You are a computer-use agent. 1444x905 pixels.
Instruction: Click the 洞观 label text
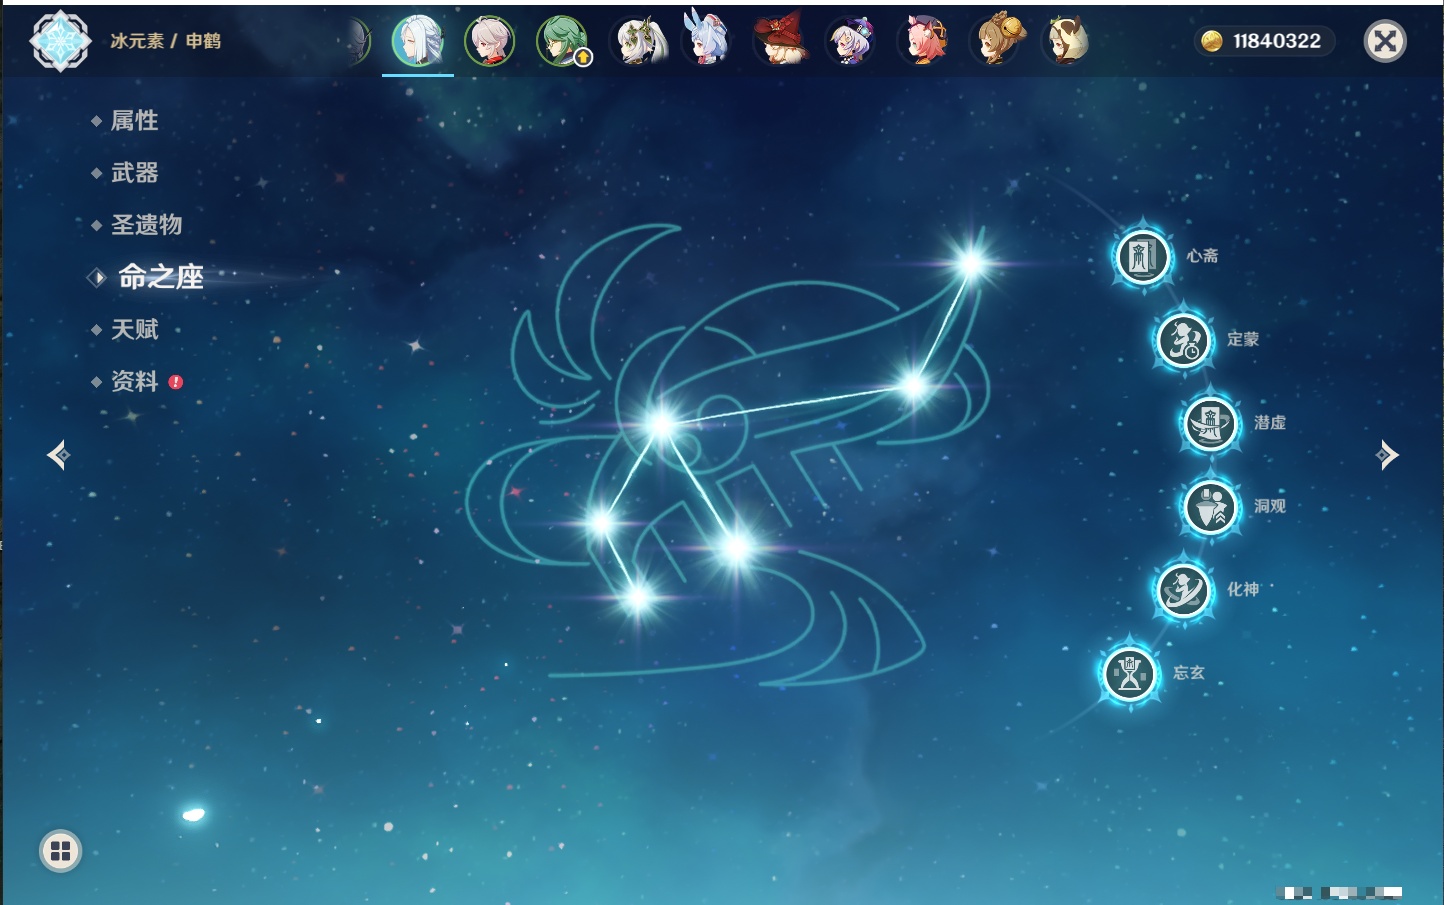pyautogui.click(x=1270, y=506)
